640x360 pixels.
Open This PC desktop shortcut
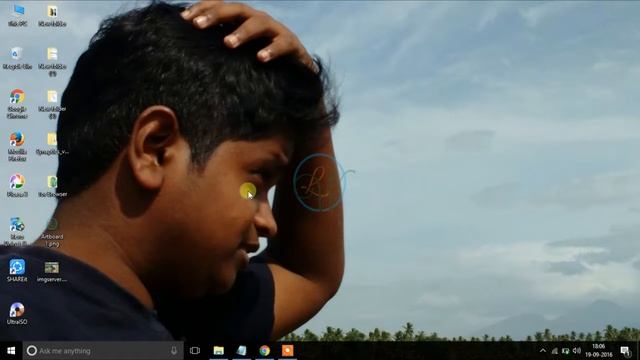coord(18,16)
